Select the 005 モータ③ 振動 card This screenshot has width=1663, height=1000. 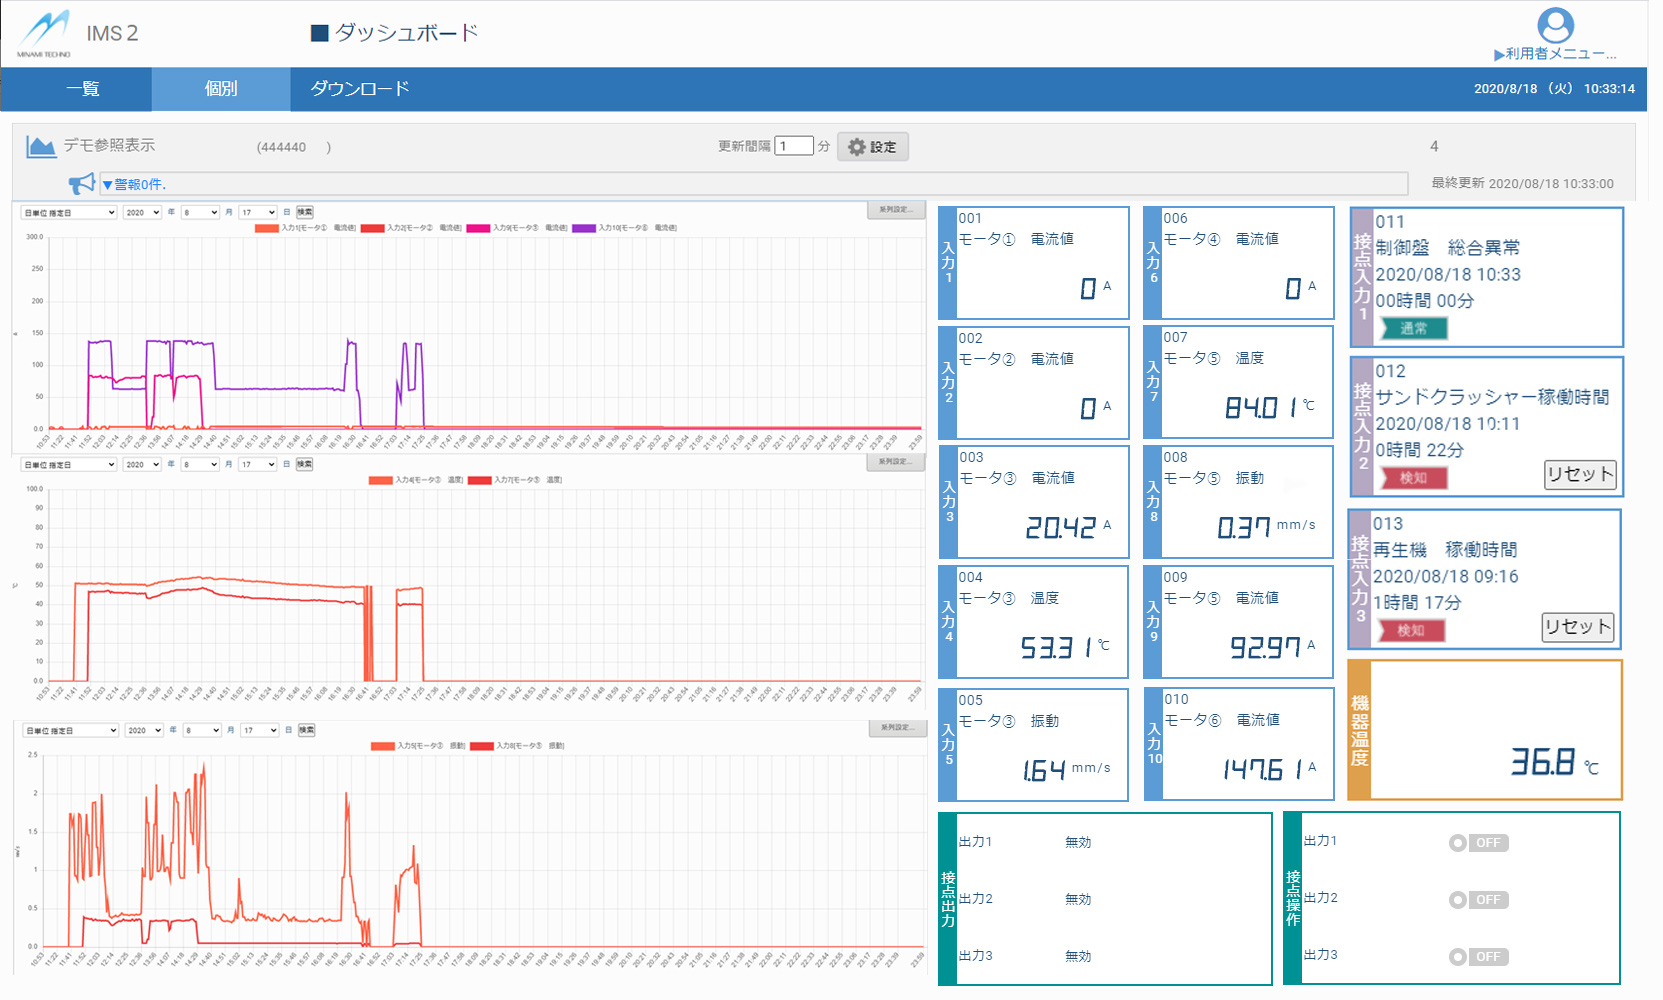(1034, 745)
